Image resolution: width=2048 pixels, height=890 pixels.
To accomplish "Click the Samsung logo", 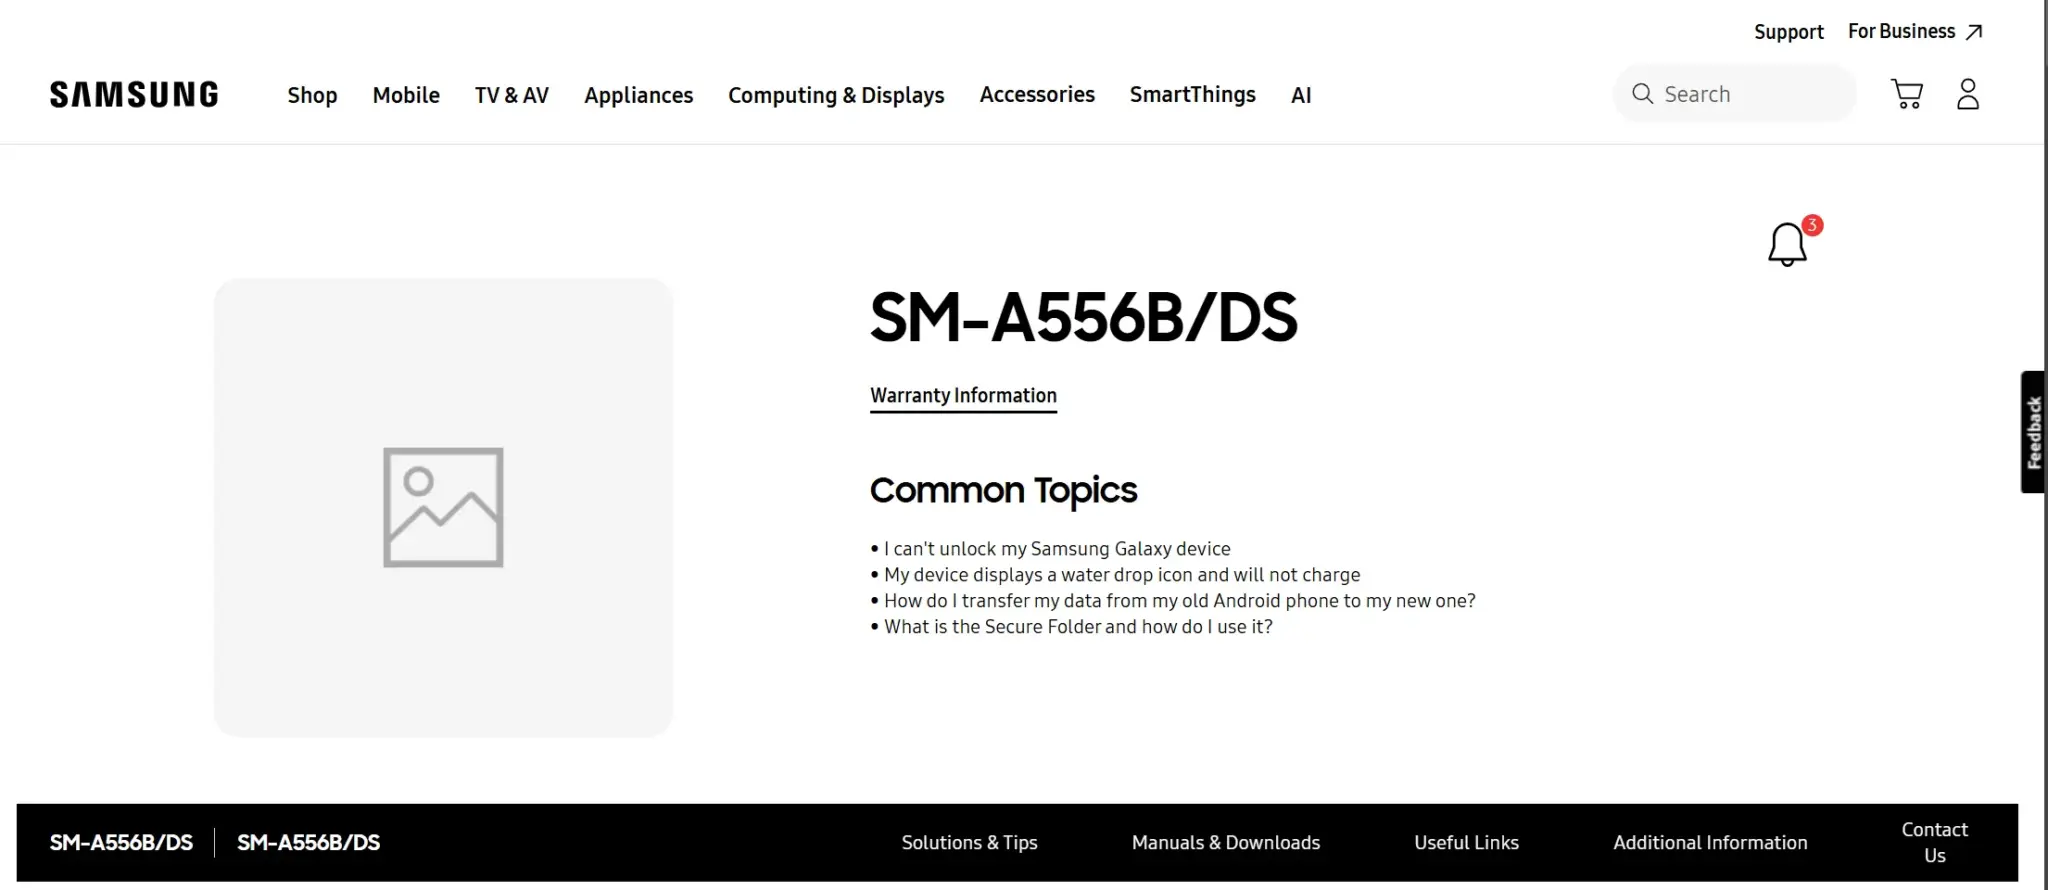I will (134, 95).
